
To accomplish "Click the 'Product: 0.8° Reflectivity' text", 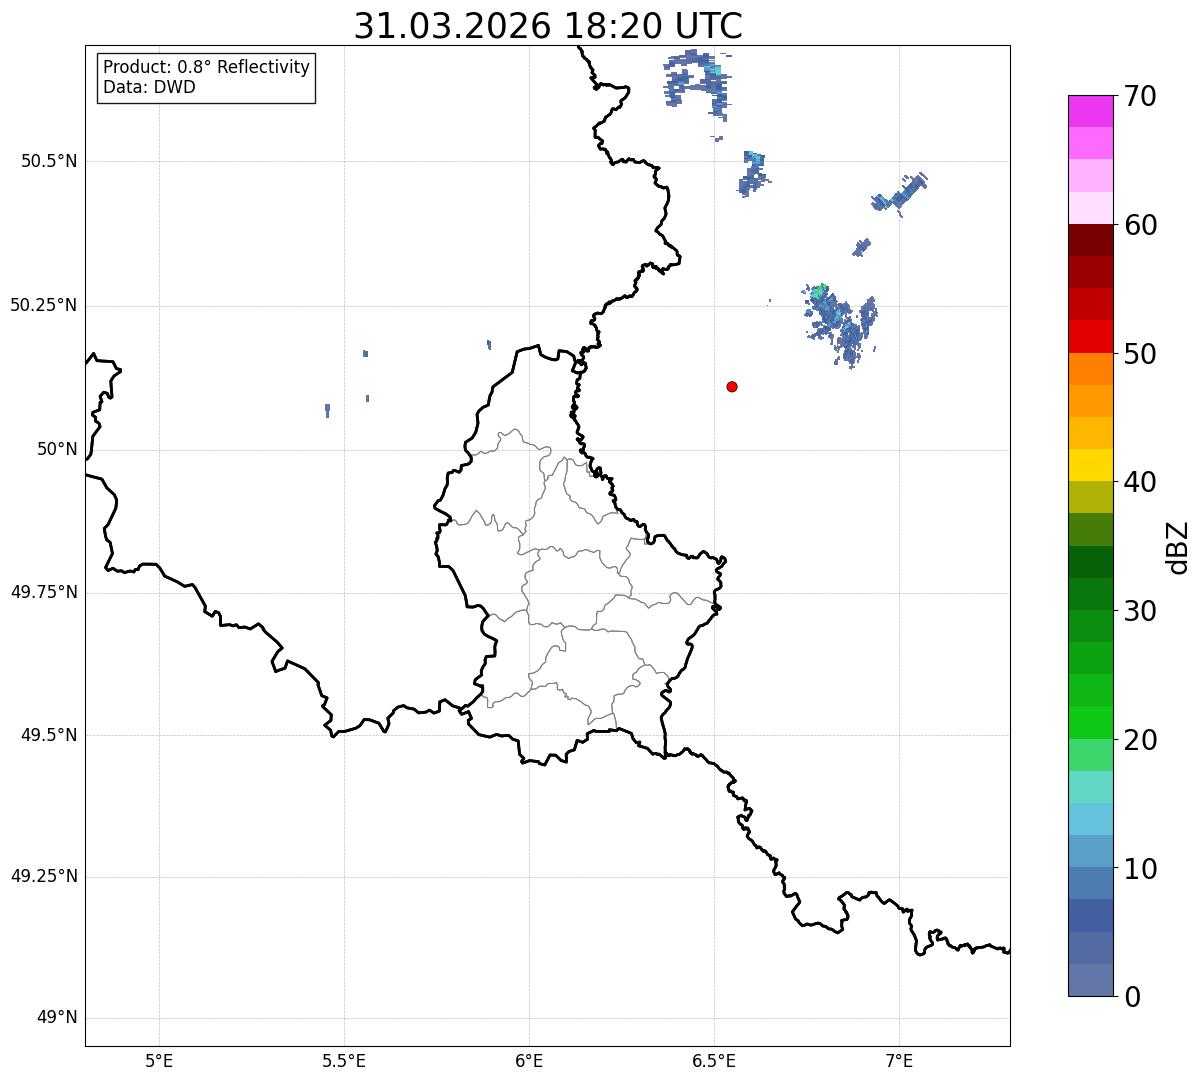I will click(207, 67).
